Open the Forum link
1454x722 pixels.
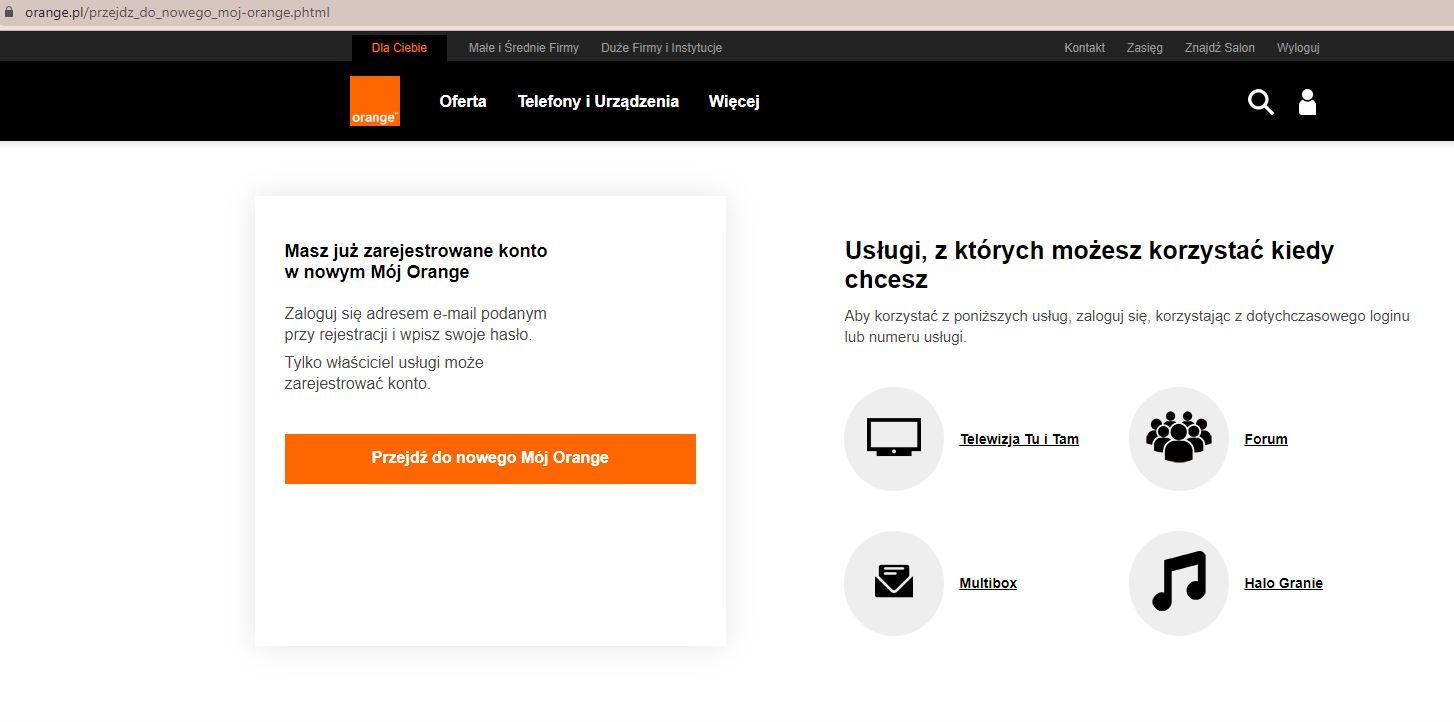coord(1265,438)
